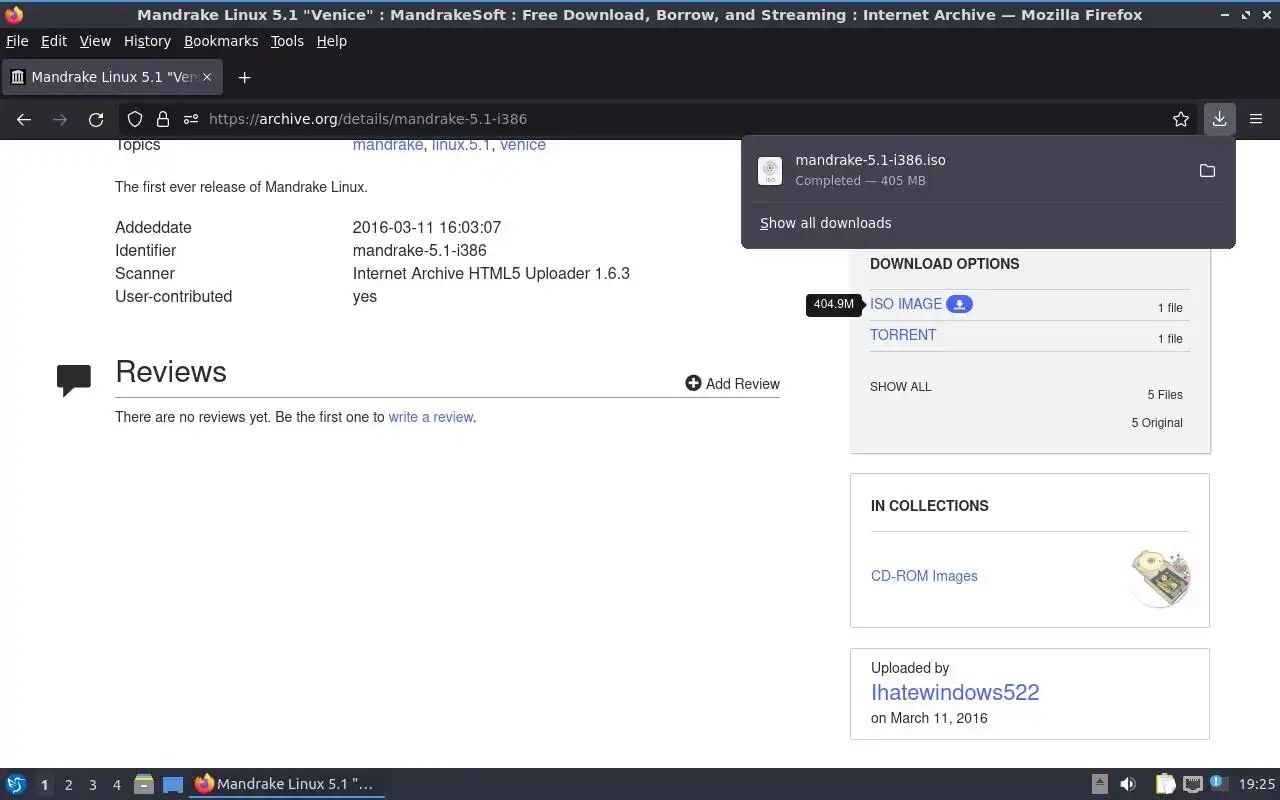Click the ISO IMAGE download arrow badge

pyautogui.click(x=959, y=304)
